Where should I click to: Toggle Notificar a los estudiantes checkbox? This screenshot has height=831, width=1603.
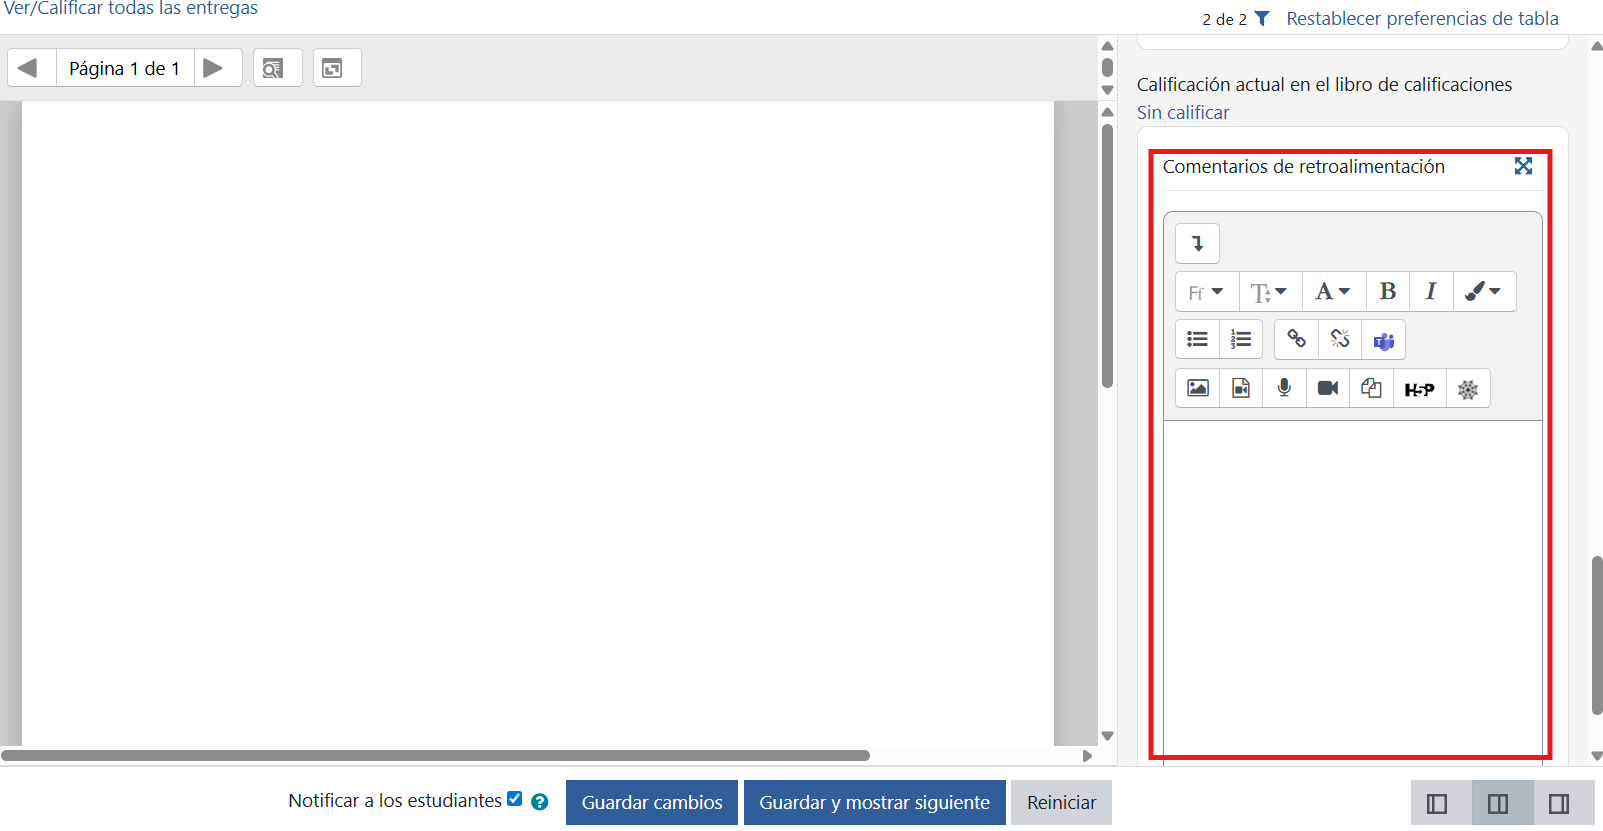pyautogui.click(x=514, y=798)
